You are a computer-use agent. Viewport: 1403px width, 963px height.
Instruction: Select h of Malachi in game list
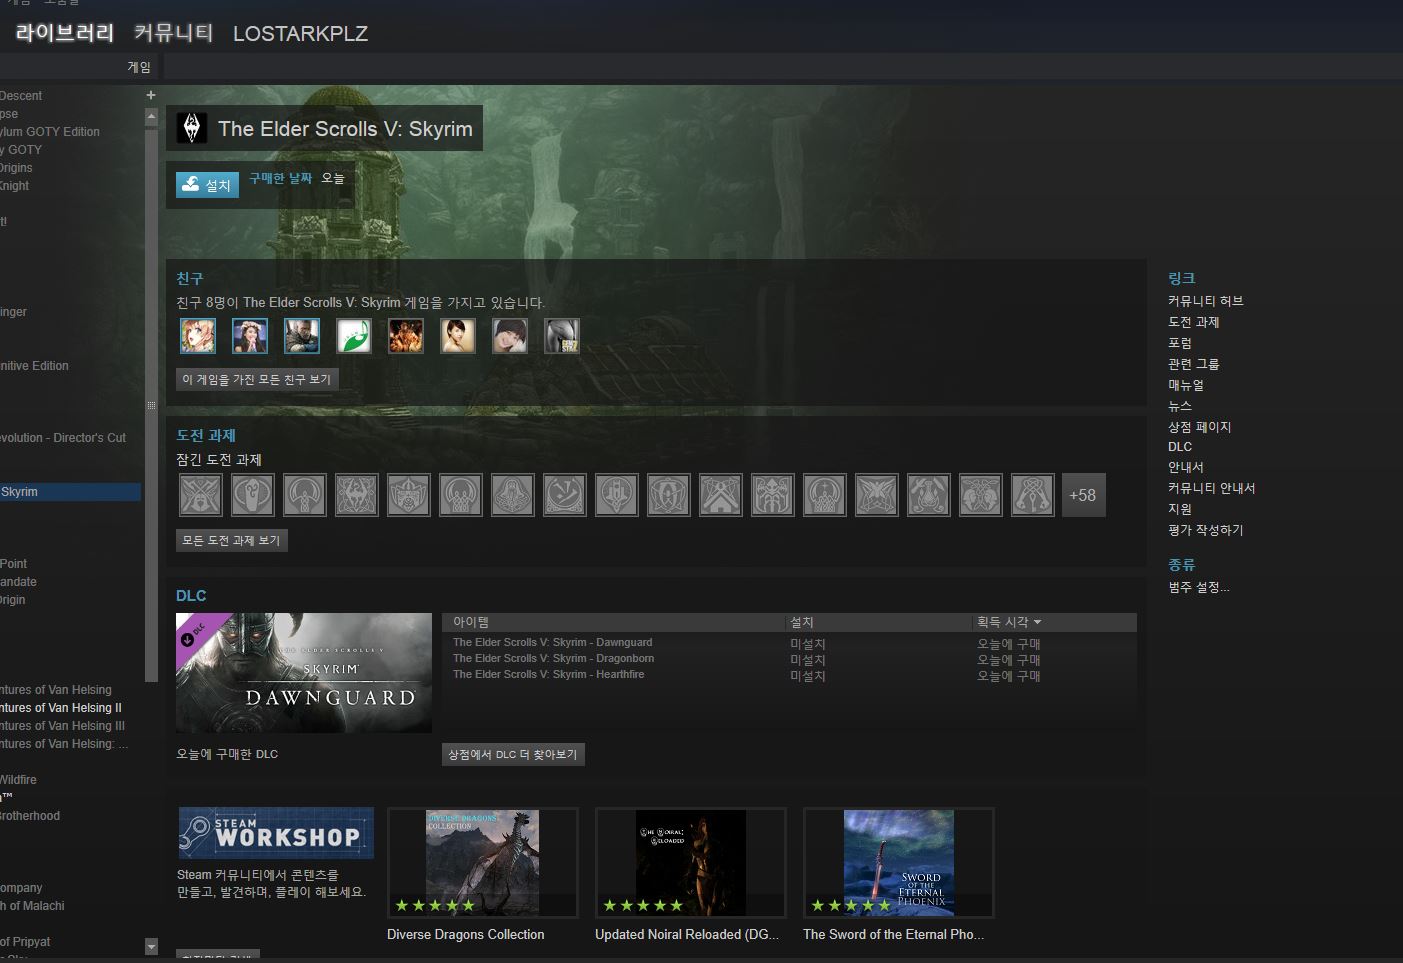[x=32, y=906]
